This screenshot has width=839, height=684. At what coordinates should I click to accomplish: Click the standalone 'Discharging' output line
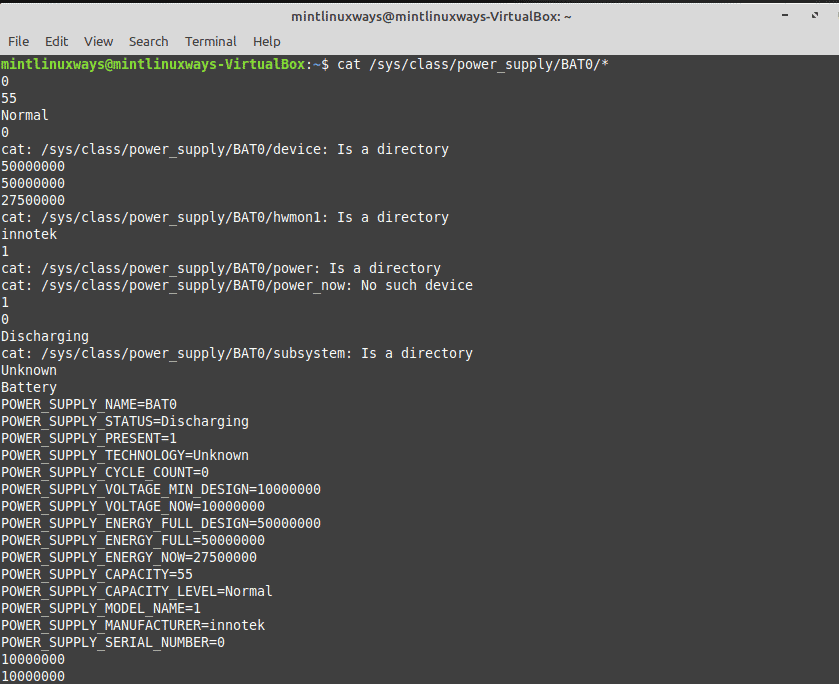pyautogui.click(x=45, y=337)
